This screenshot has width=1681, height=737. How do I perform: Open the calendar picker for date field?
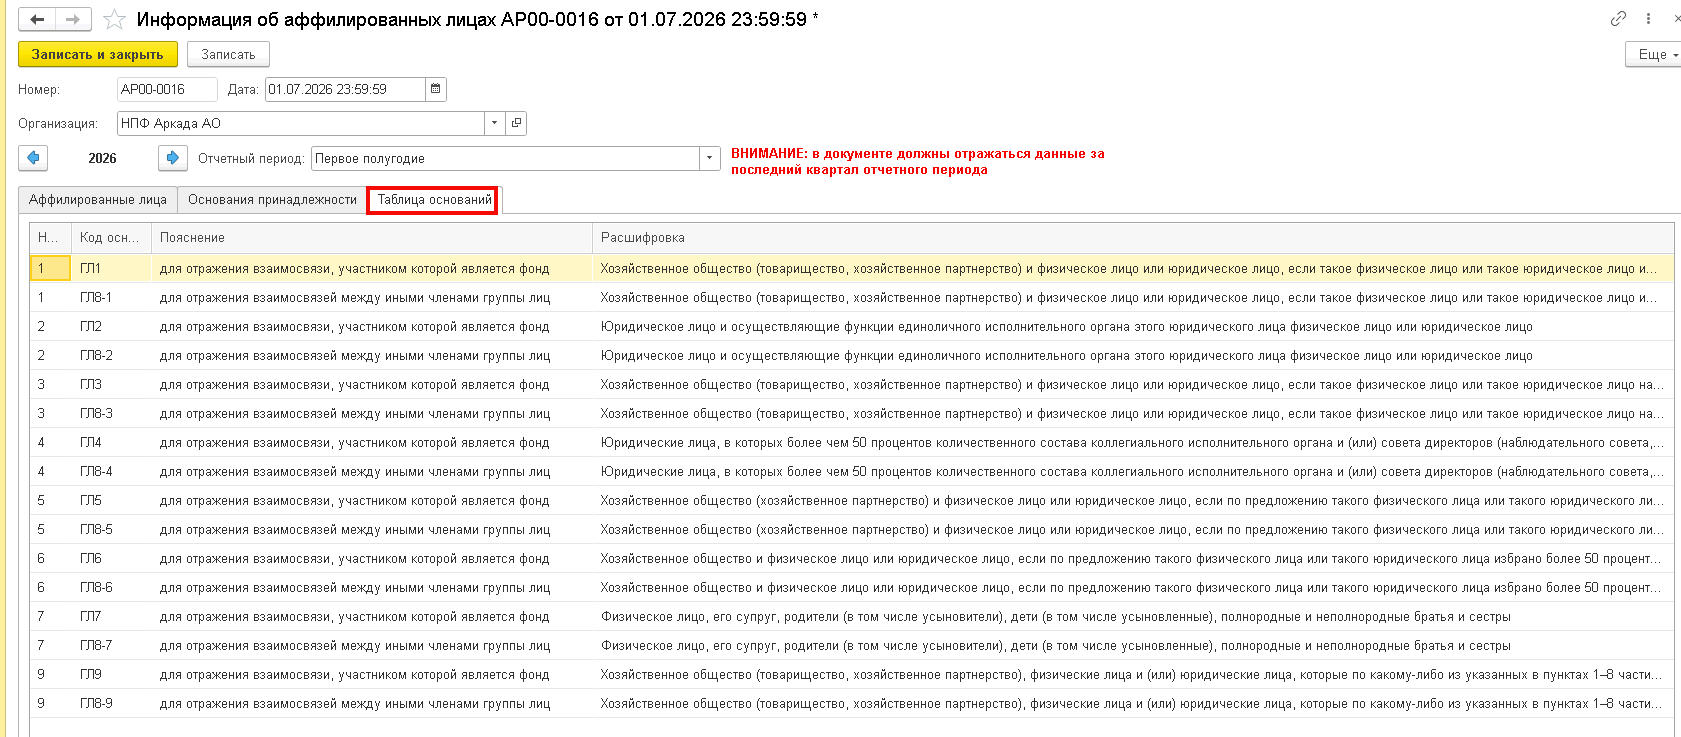[x=435, y=89]
